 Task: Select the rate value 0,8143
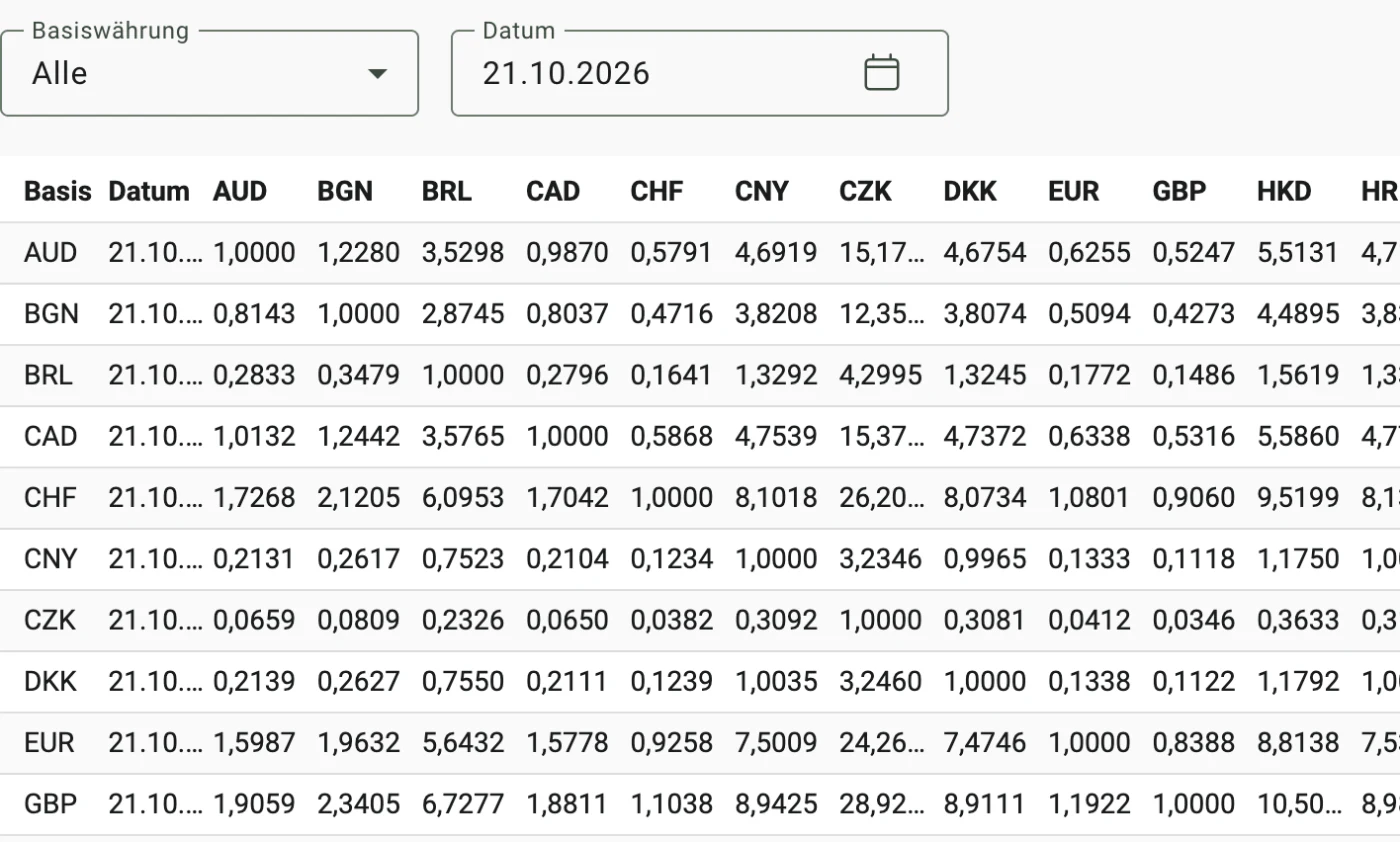254,314
